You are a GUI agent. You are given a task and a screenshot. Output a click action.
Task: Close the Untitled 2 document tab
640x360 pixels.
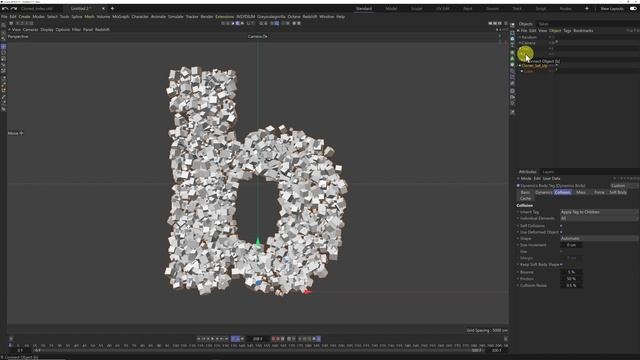[x=103, y=8]
